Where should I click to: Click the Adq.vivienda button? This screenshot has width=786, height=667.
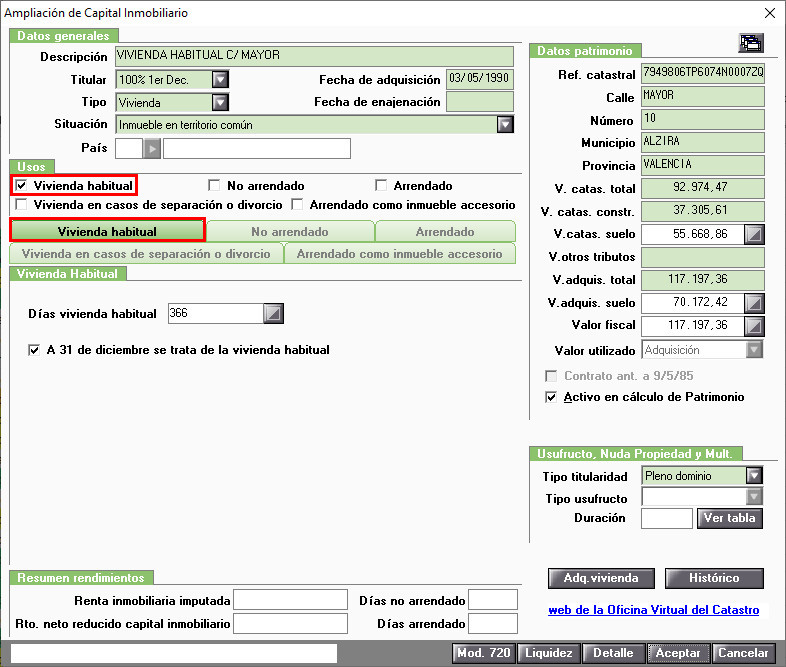pyautogui.click(x=601, y=578)
